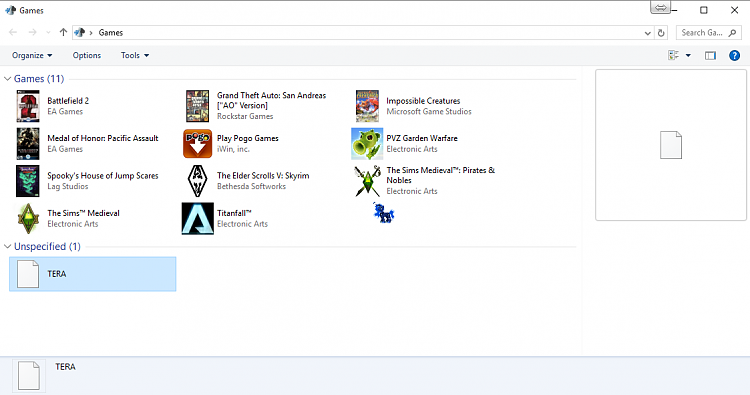
Task: Click the Microsoft Game Studios publisher label
Action: click(429, 111)
